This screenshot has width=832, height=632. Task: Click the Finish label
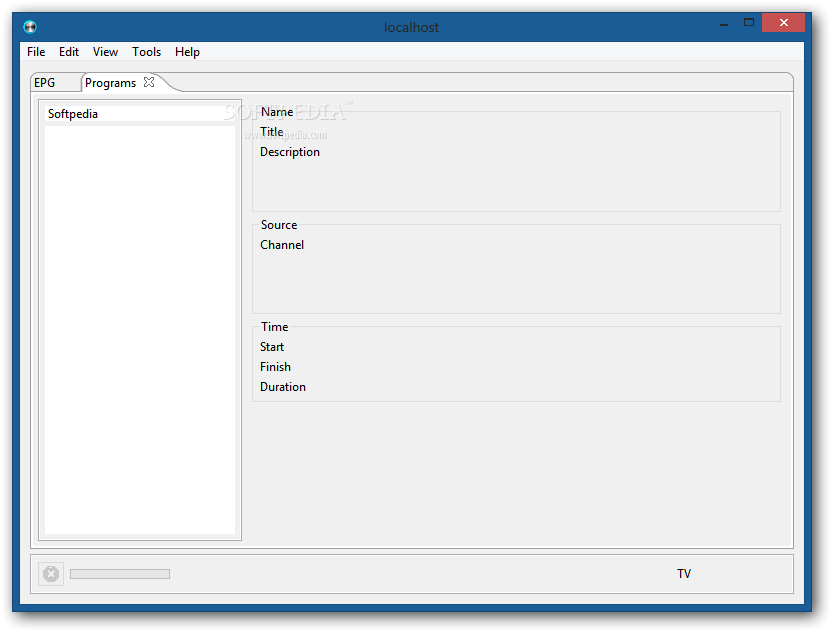coord(275,367)
